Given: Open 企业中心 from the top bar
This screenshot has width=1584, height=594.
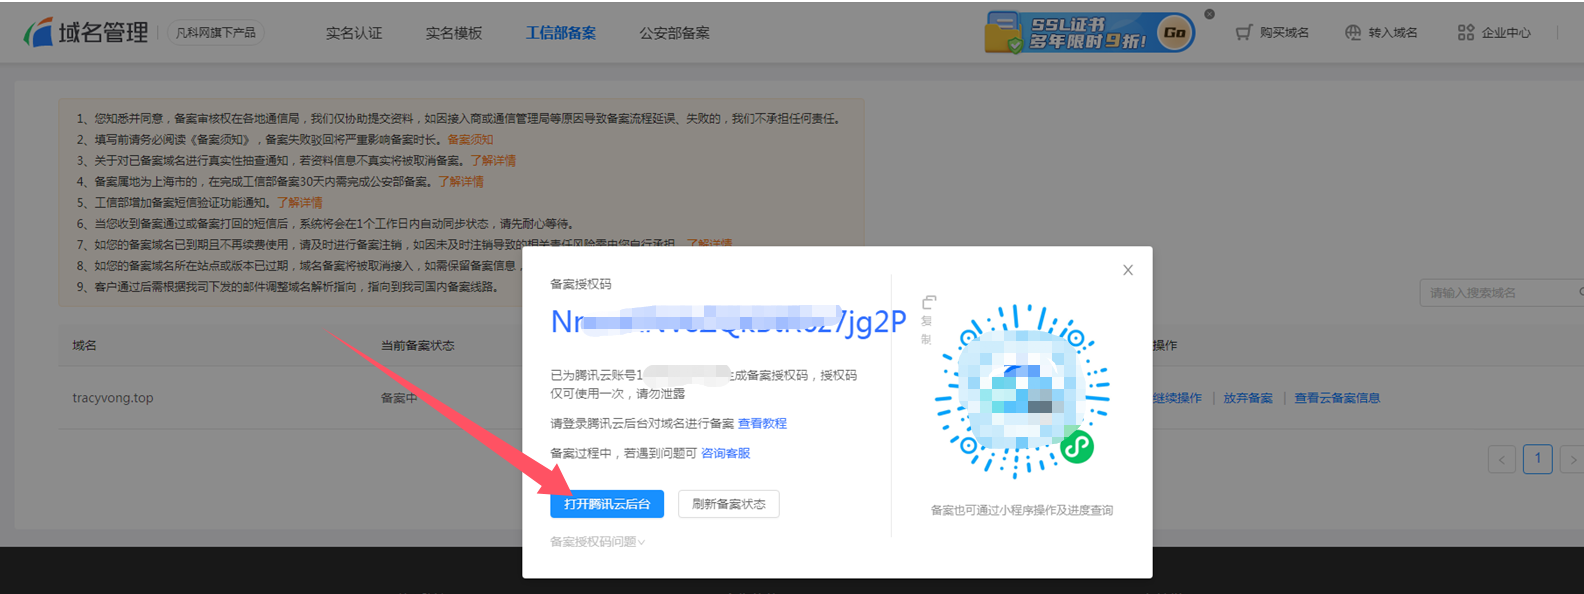Looking at the screenshot, I should [1506, 33].
